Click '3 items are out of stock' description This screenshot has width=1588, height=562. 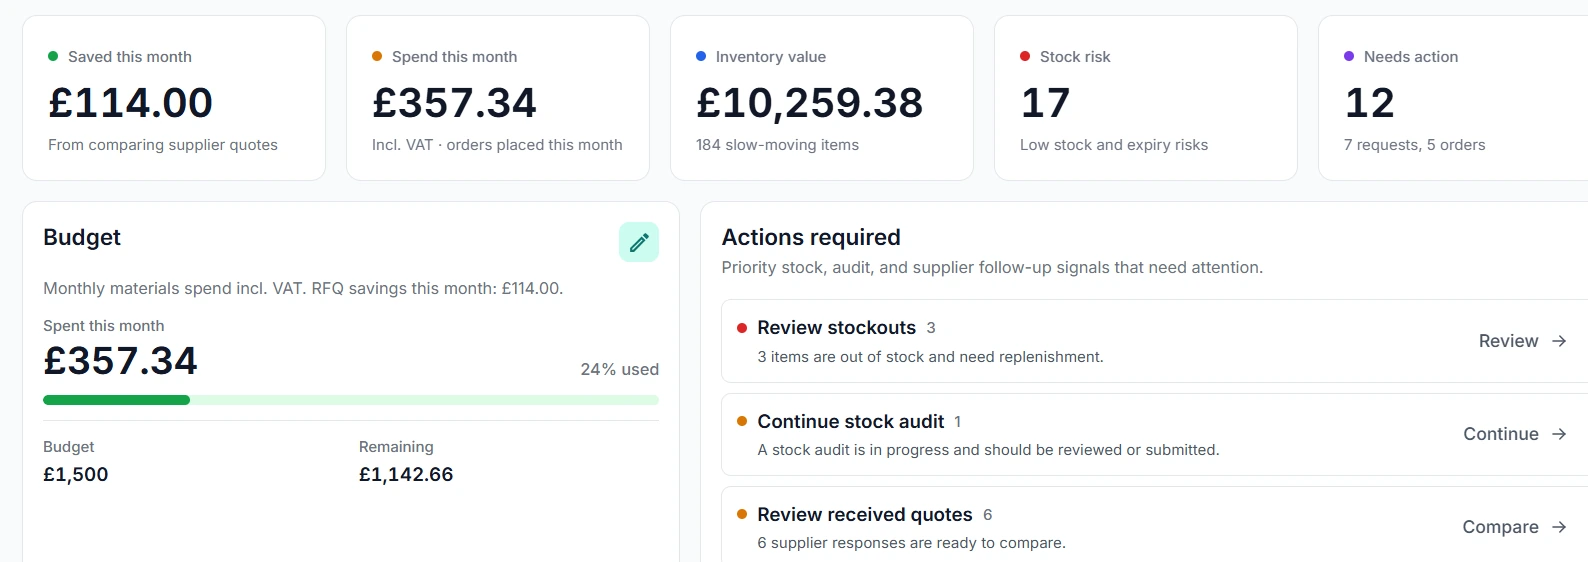coord(931,357)
